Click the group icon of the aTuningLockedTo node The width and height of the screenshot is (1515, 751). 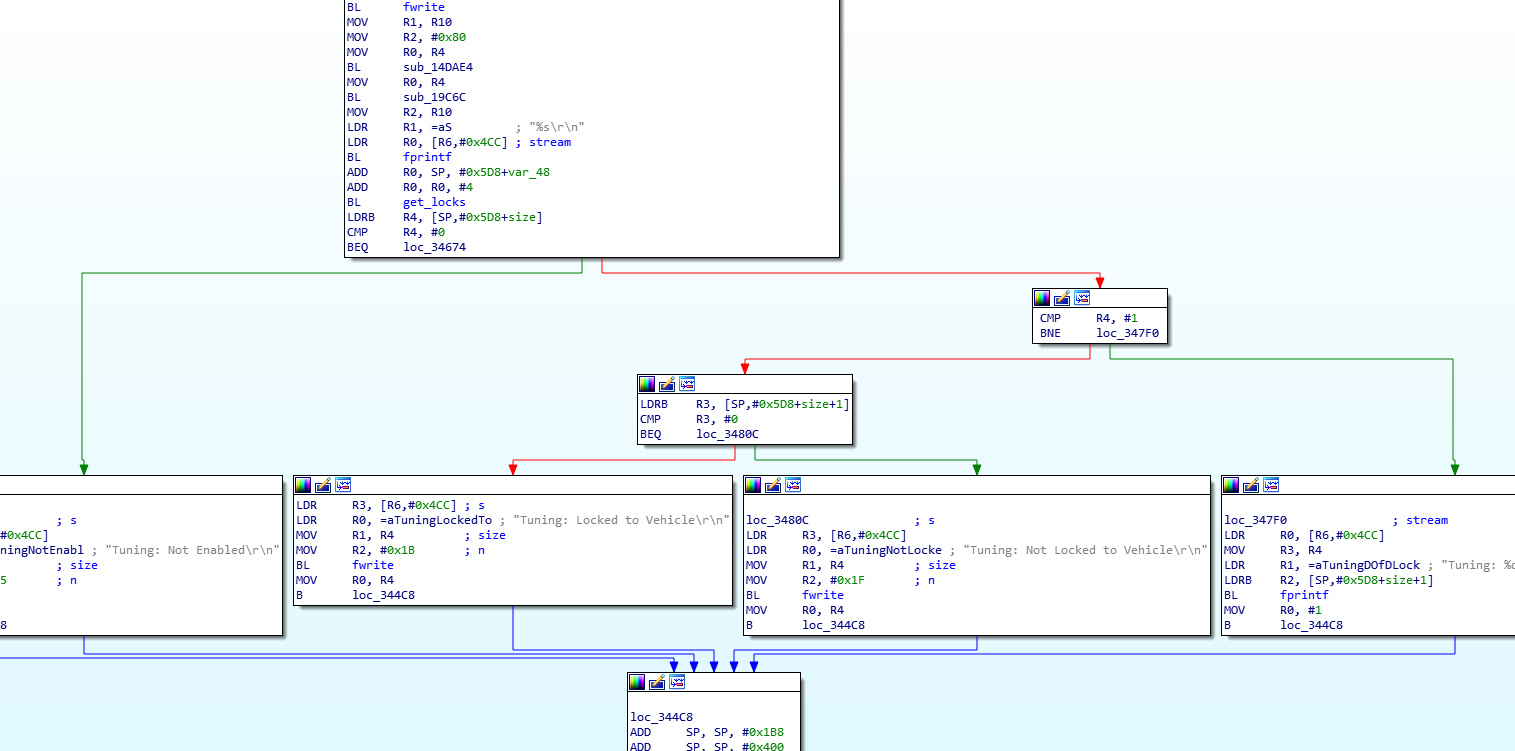pos(343,485)
